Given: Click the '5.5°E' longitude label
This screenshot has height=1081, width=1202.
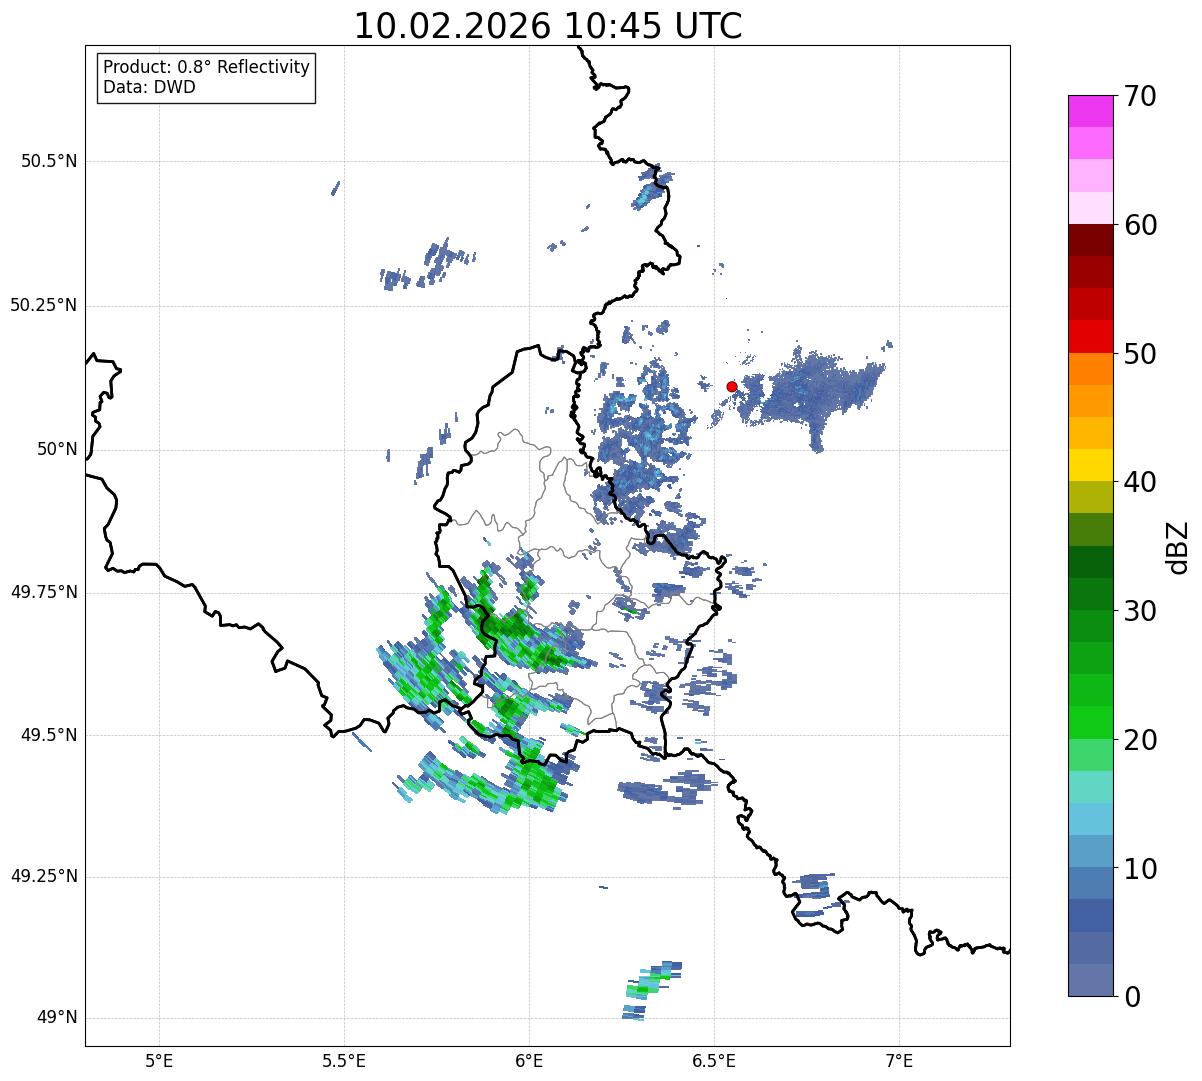Looking at the screenshot, I should [x=344, y=1060].
